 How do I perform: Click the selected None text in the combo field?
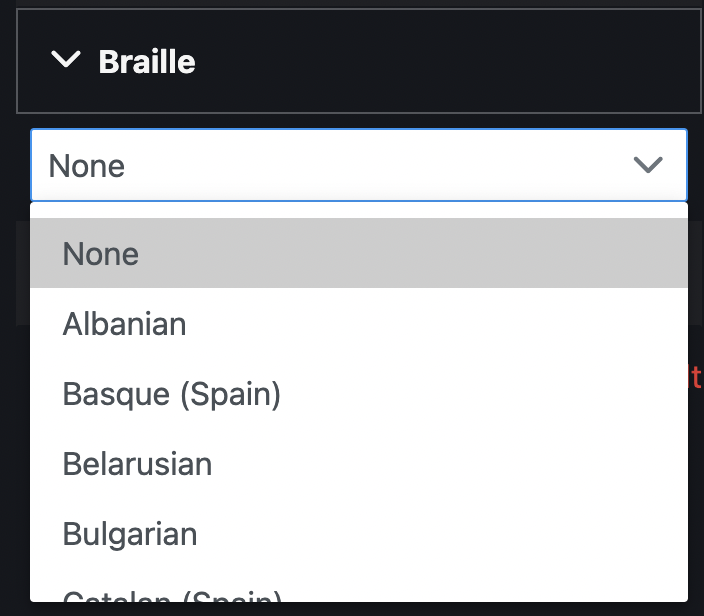(x=87, y=166)
